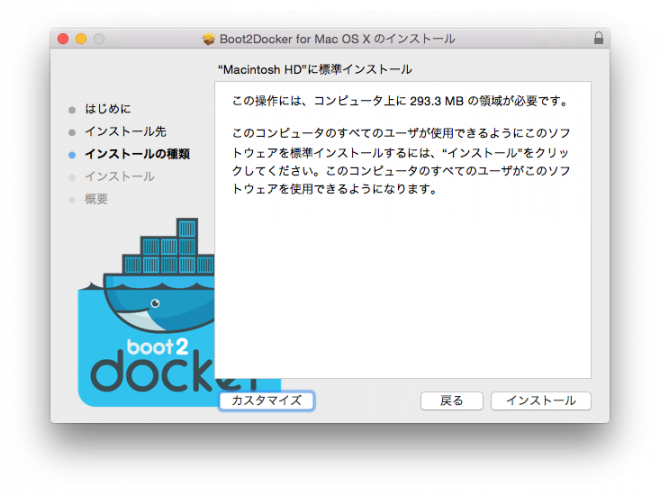
Task: Click the "Macintosh HD"に標準インストール heading
Action: 315,70
